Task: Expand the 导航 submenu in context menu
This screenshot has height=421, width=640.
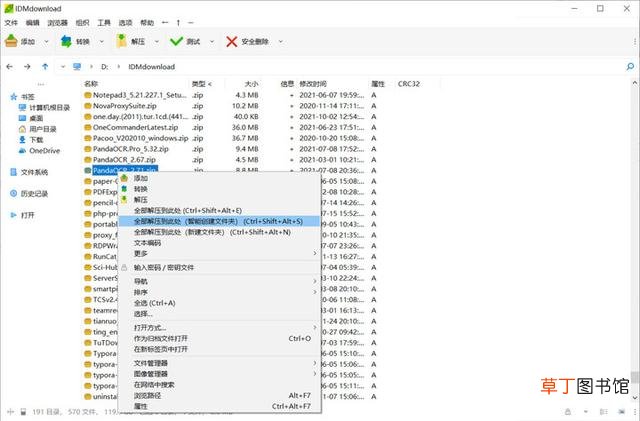Action: [314, 281]
